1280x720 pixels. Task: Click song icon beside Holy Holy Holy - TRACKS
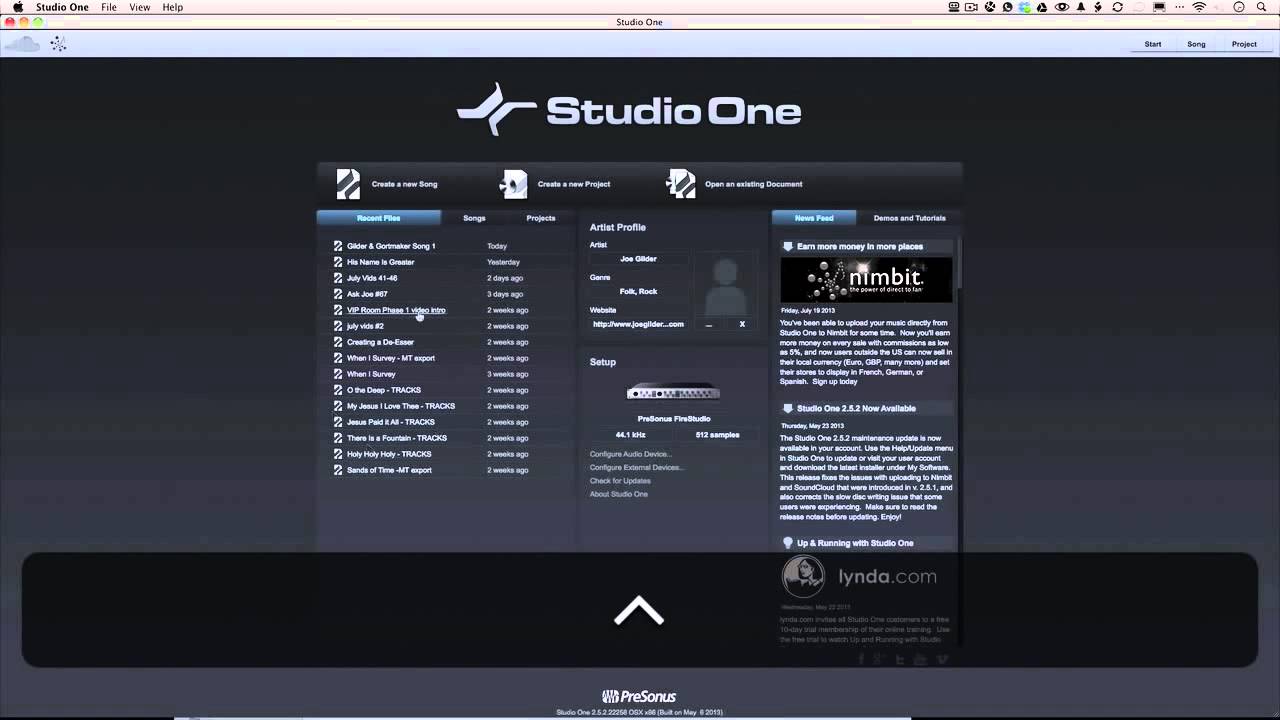click(338, 454)
